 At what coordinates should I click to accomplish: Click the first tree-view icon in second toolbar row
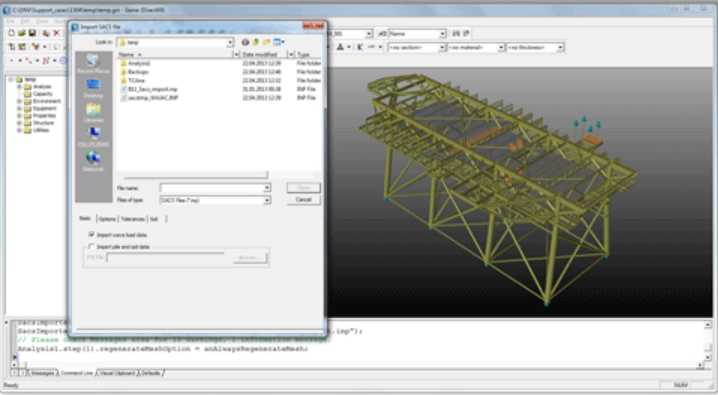coord(11,47)
